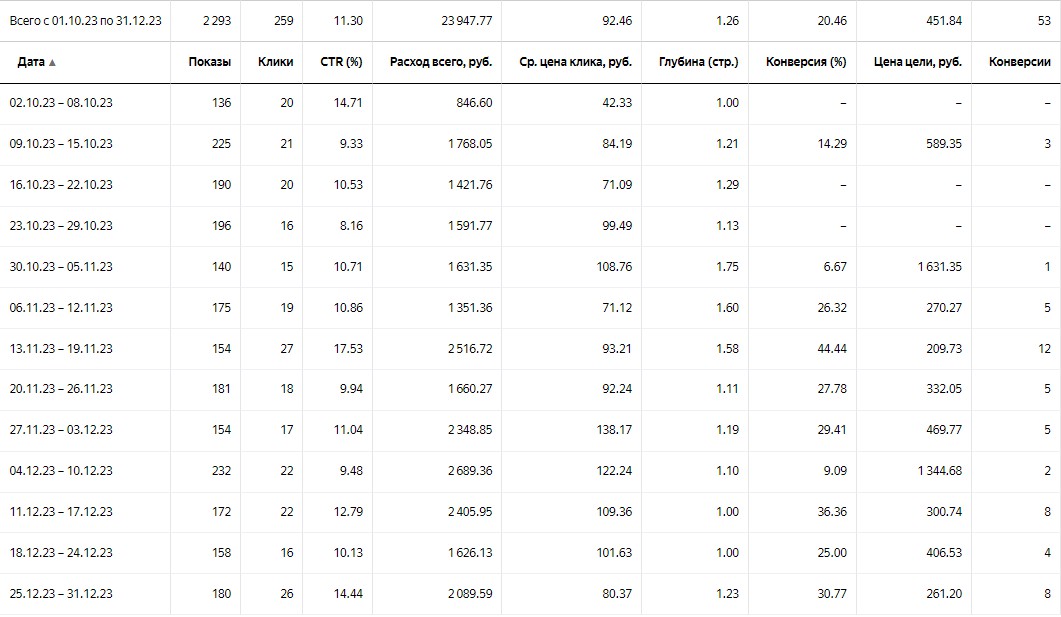The width and height of the screenshot is (1061, 617).
Task: Sort by the Клики column header
Action: [275, 62]
